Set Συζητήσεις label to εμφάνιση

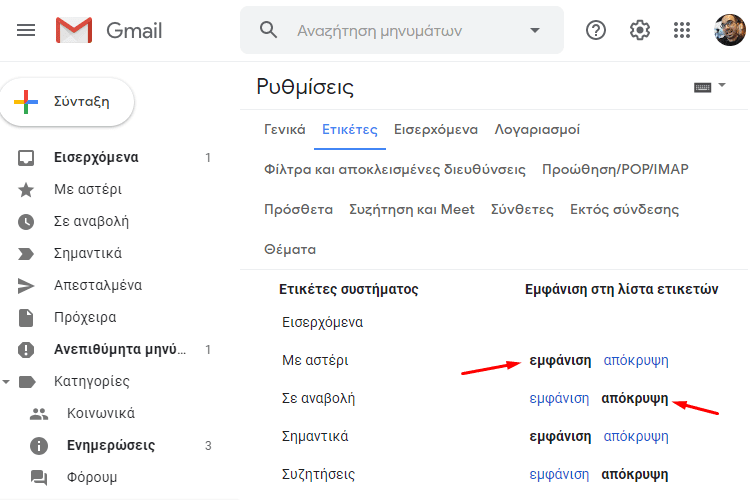coord(559,474)
